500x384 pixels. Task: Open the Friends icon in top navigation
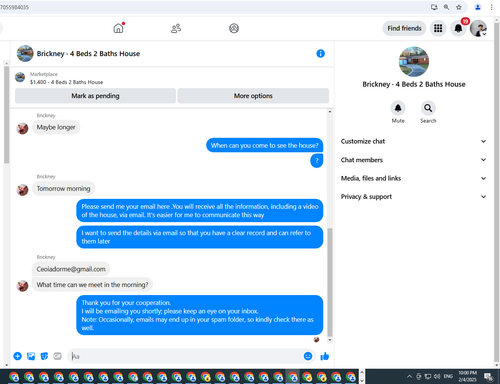pos(176,28)
